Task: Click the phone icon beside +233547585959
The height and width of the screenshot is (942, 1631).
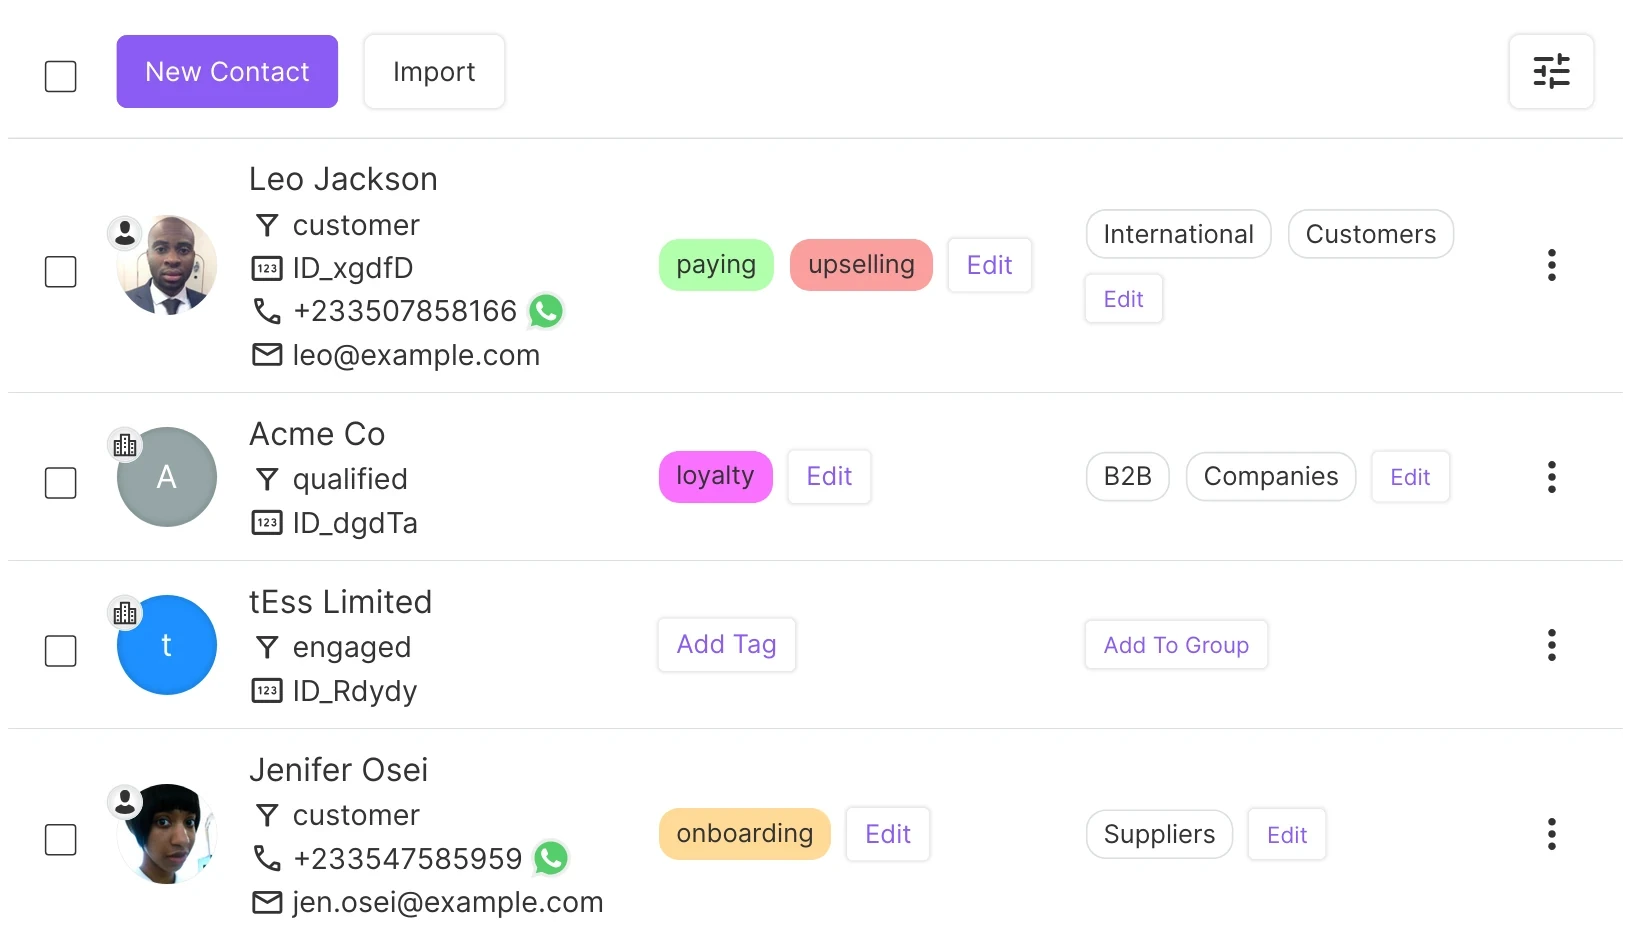Action: [267, 858]
